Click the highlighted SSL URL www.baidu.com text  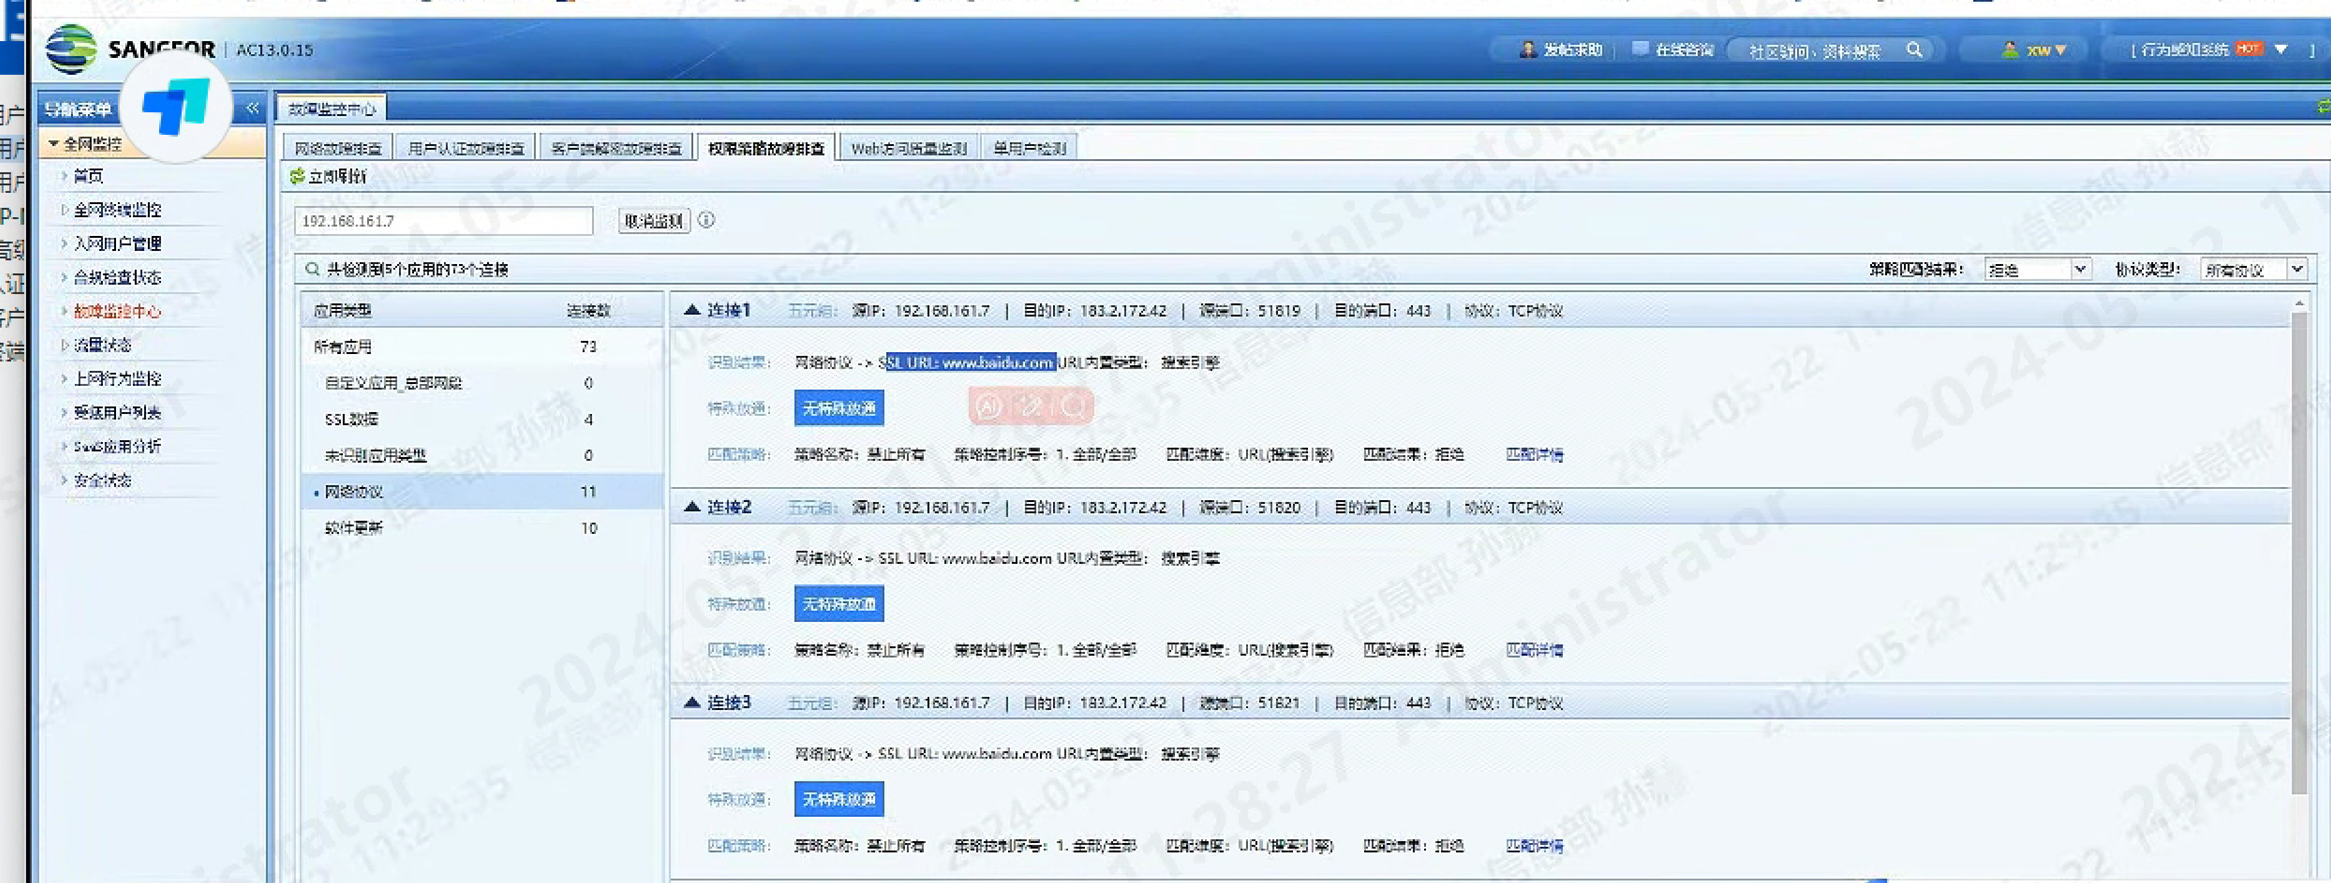(x=970, y=362)
